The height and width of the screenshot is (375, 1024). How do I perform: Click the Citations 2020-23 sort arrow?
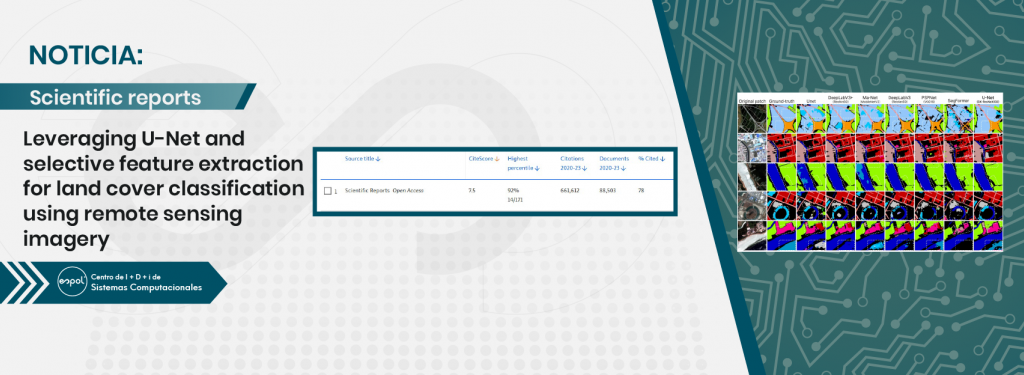[x=584, y=169]
